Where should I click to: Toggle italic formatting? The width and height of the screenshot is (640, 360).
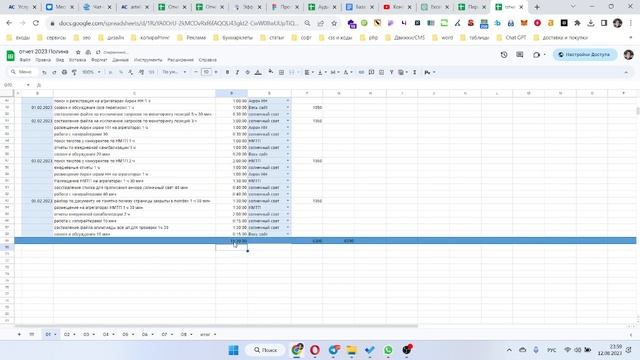237,72
